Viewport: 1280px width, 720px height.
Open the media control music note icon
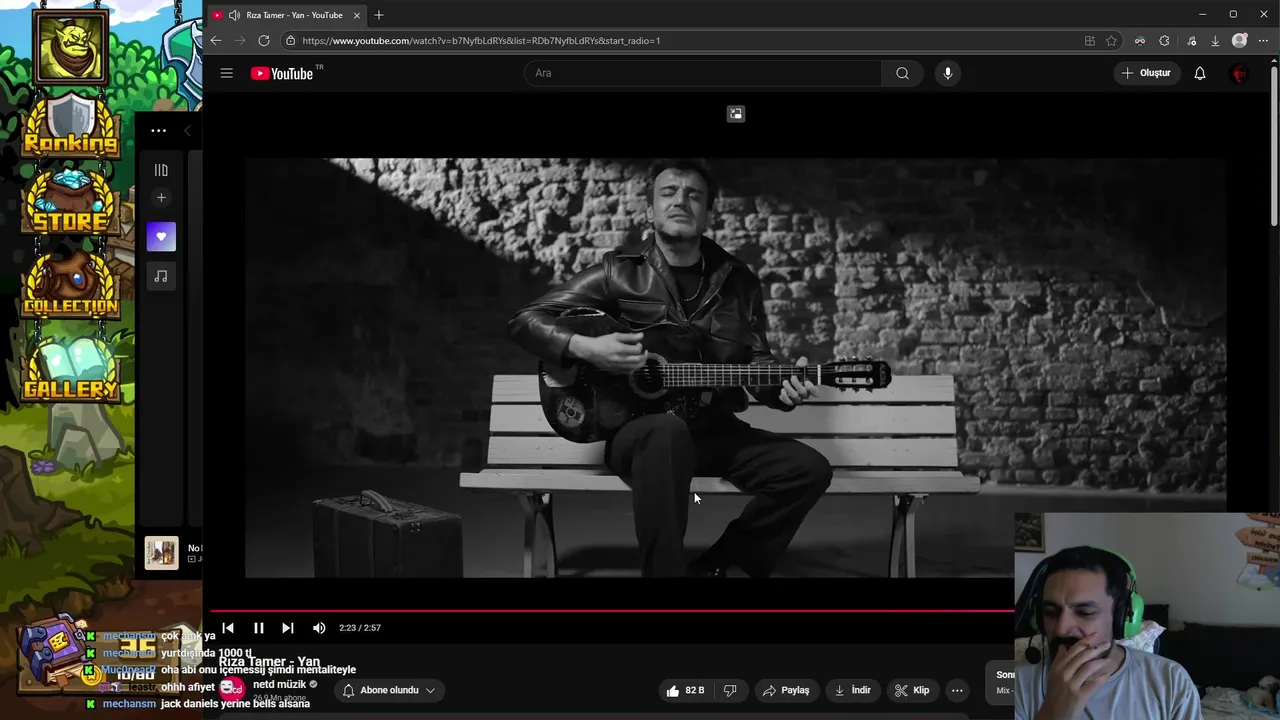1191,41
